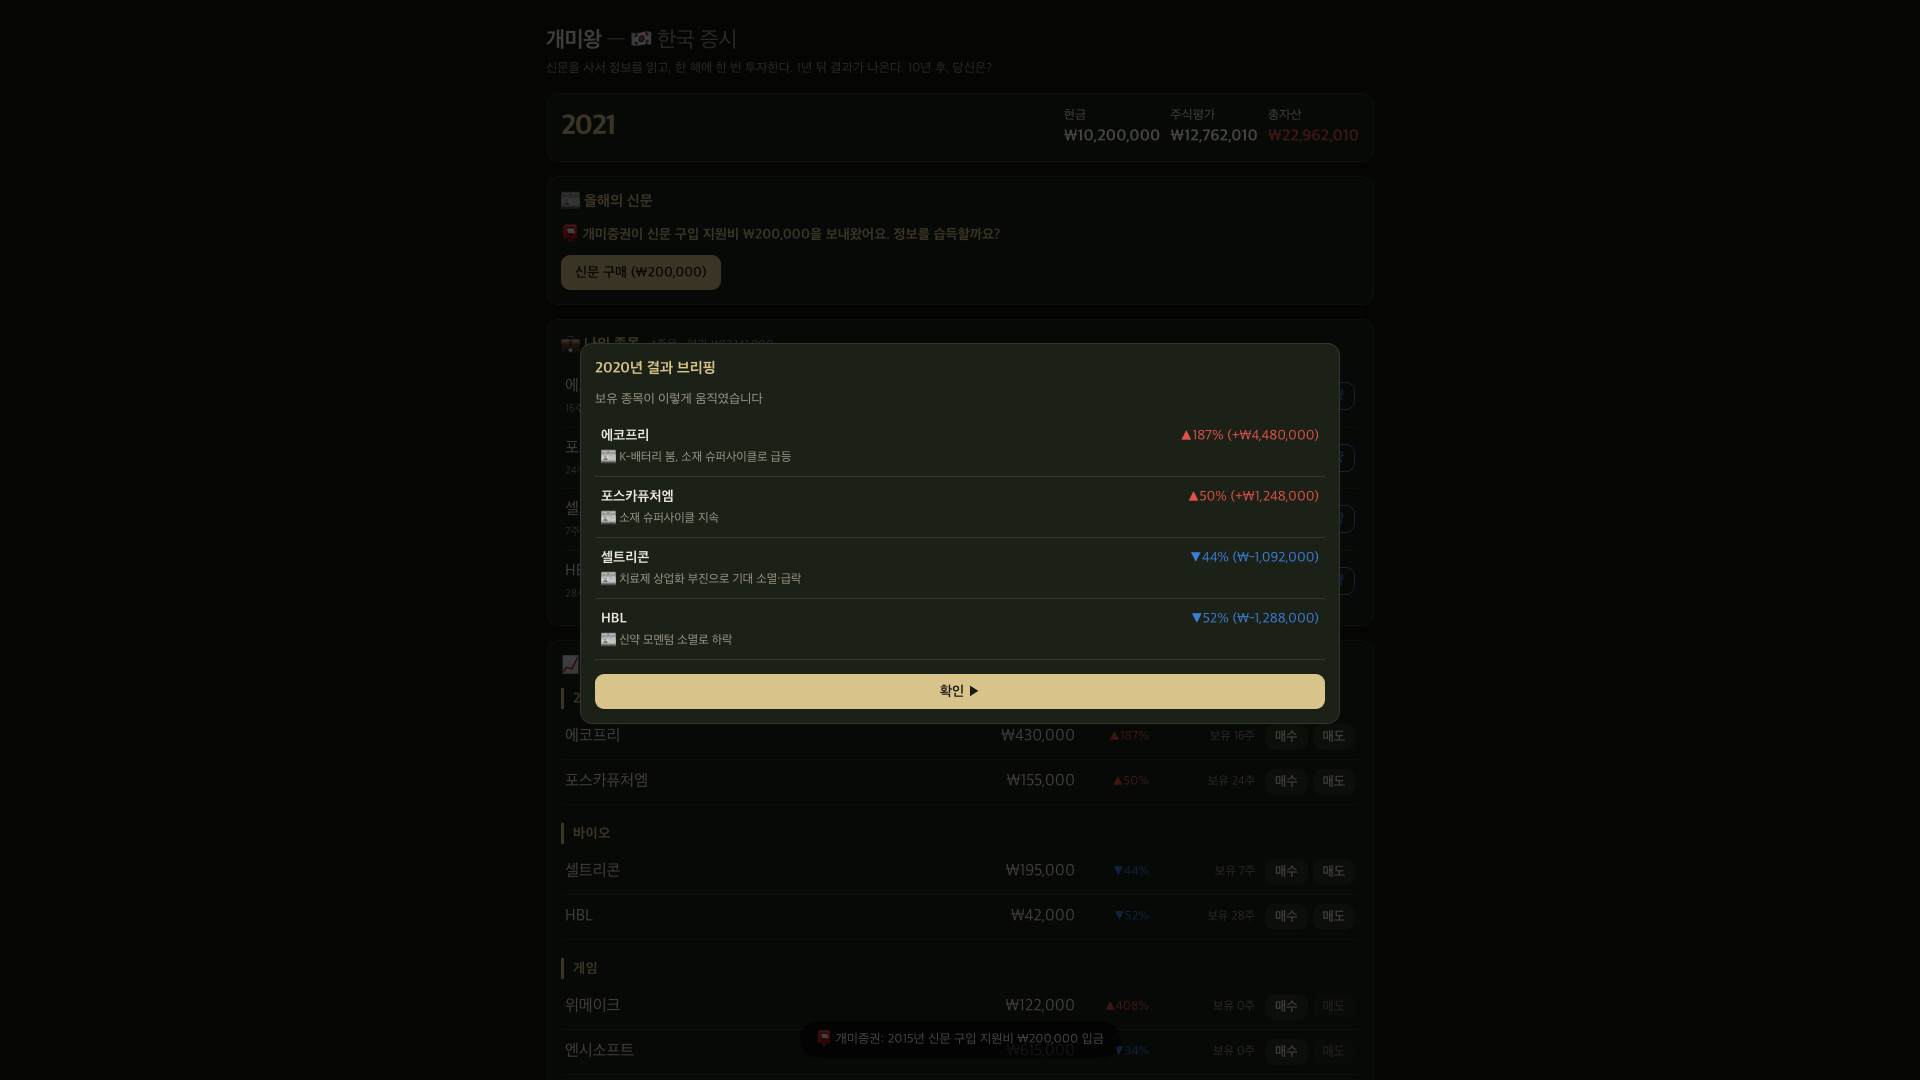
Task: Click the newspaper icon beside 치료제 상업화 부진 news
Action: [x=608, y=579]
